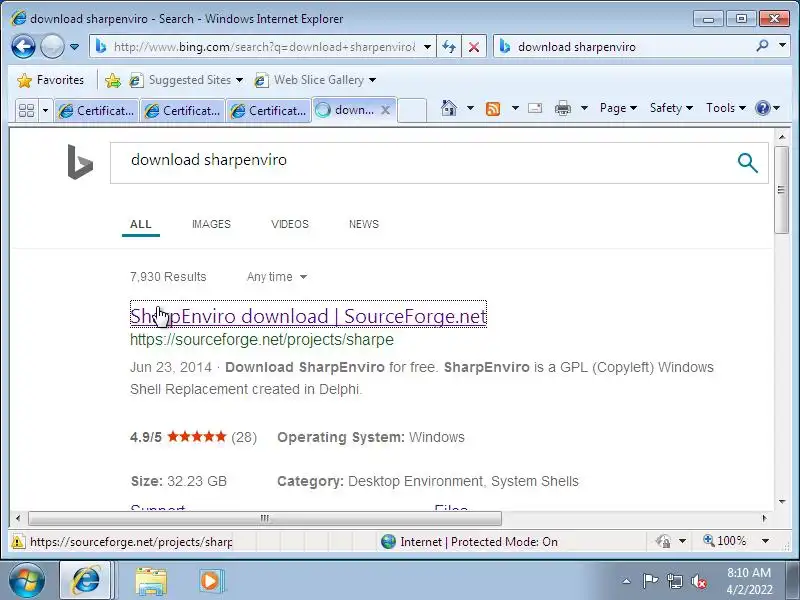Click the horizontal scrollbar thumb

(x=265, y=518)
